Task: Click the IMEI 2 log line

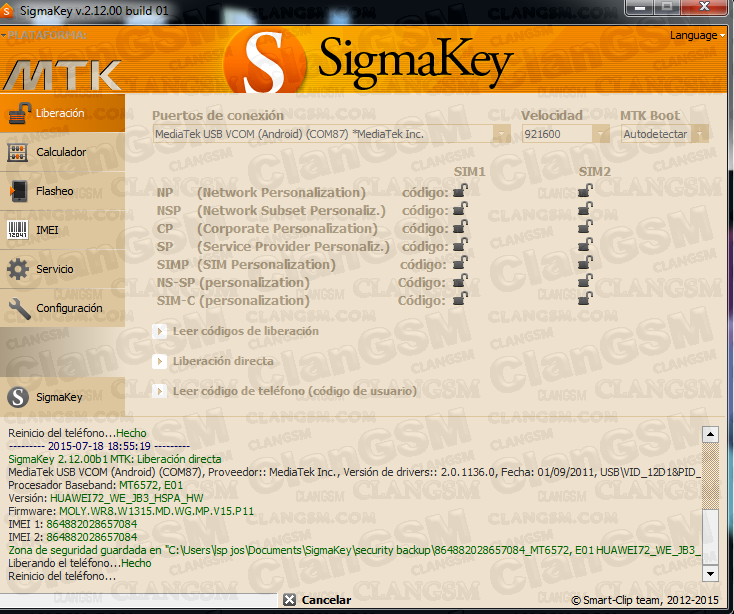Action: [73, 537]
